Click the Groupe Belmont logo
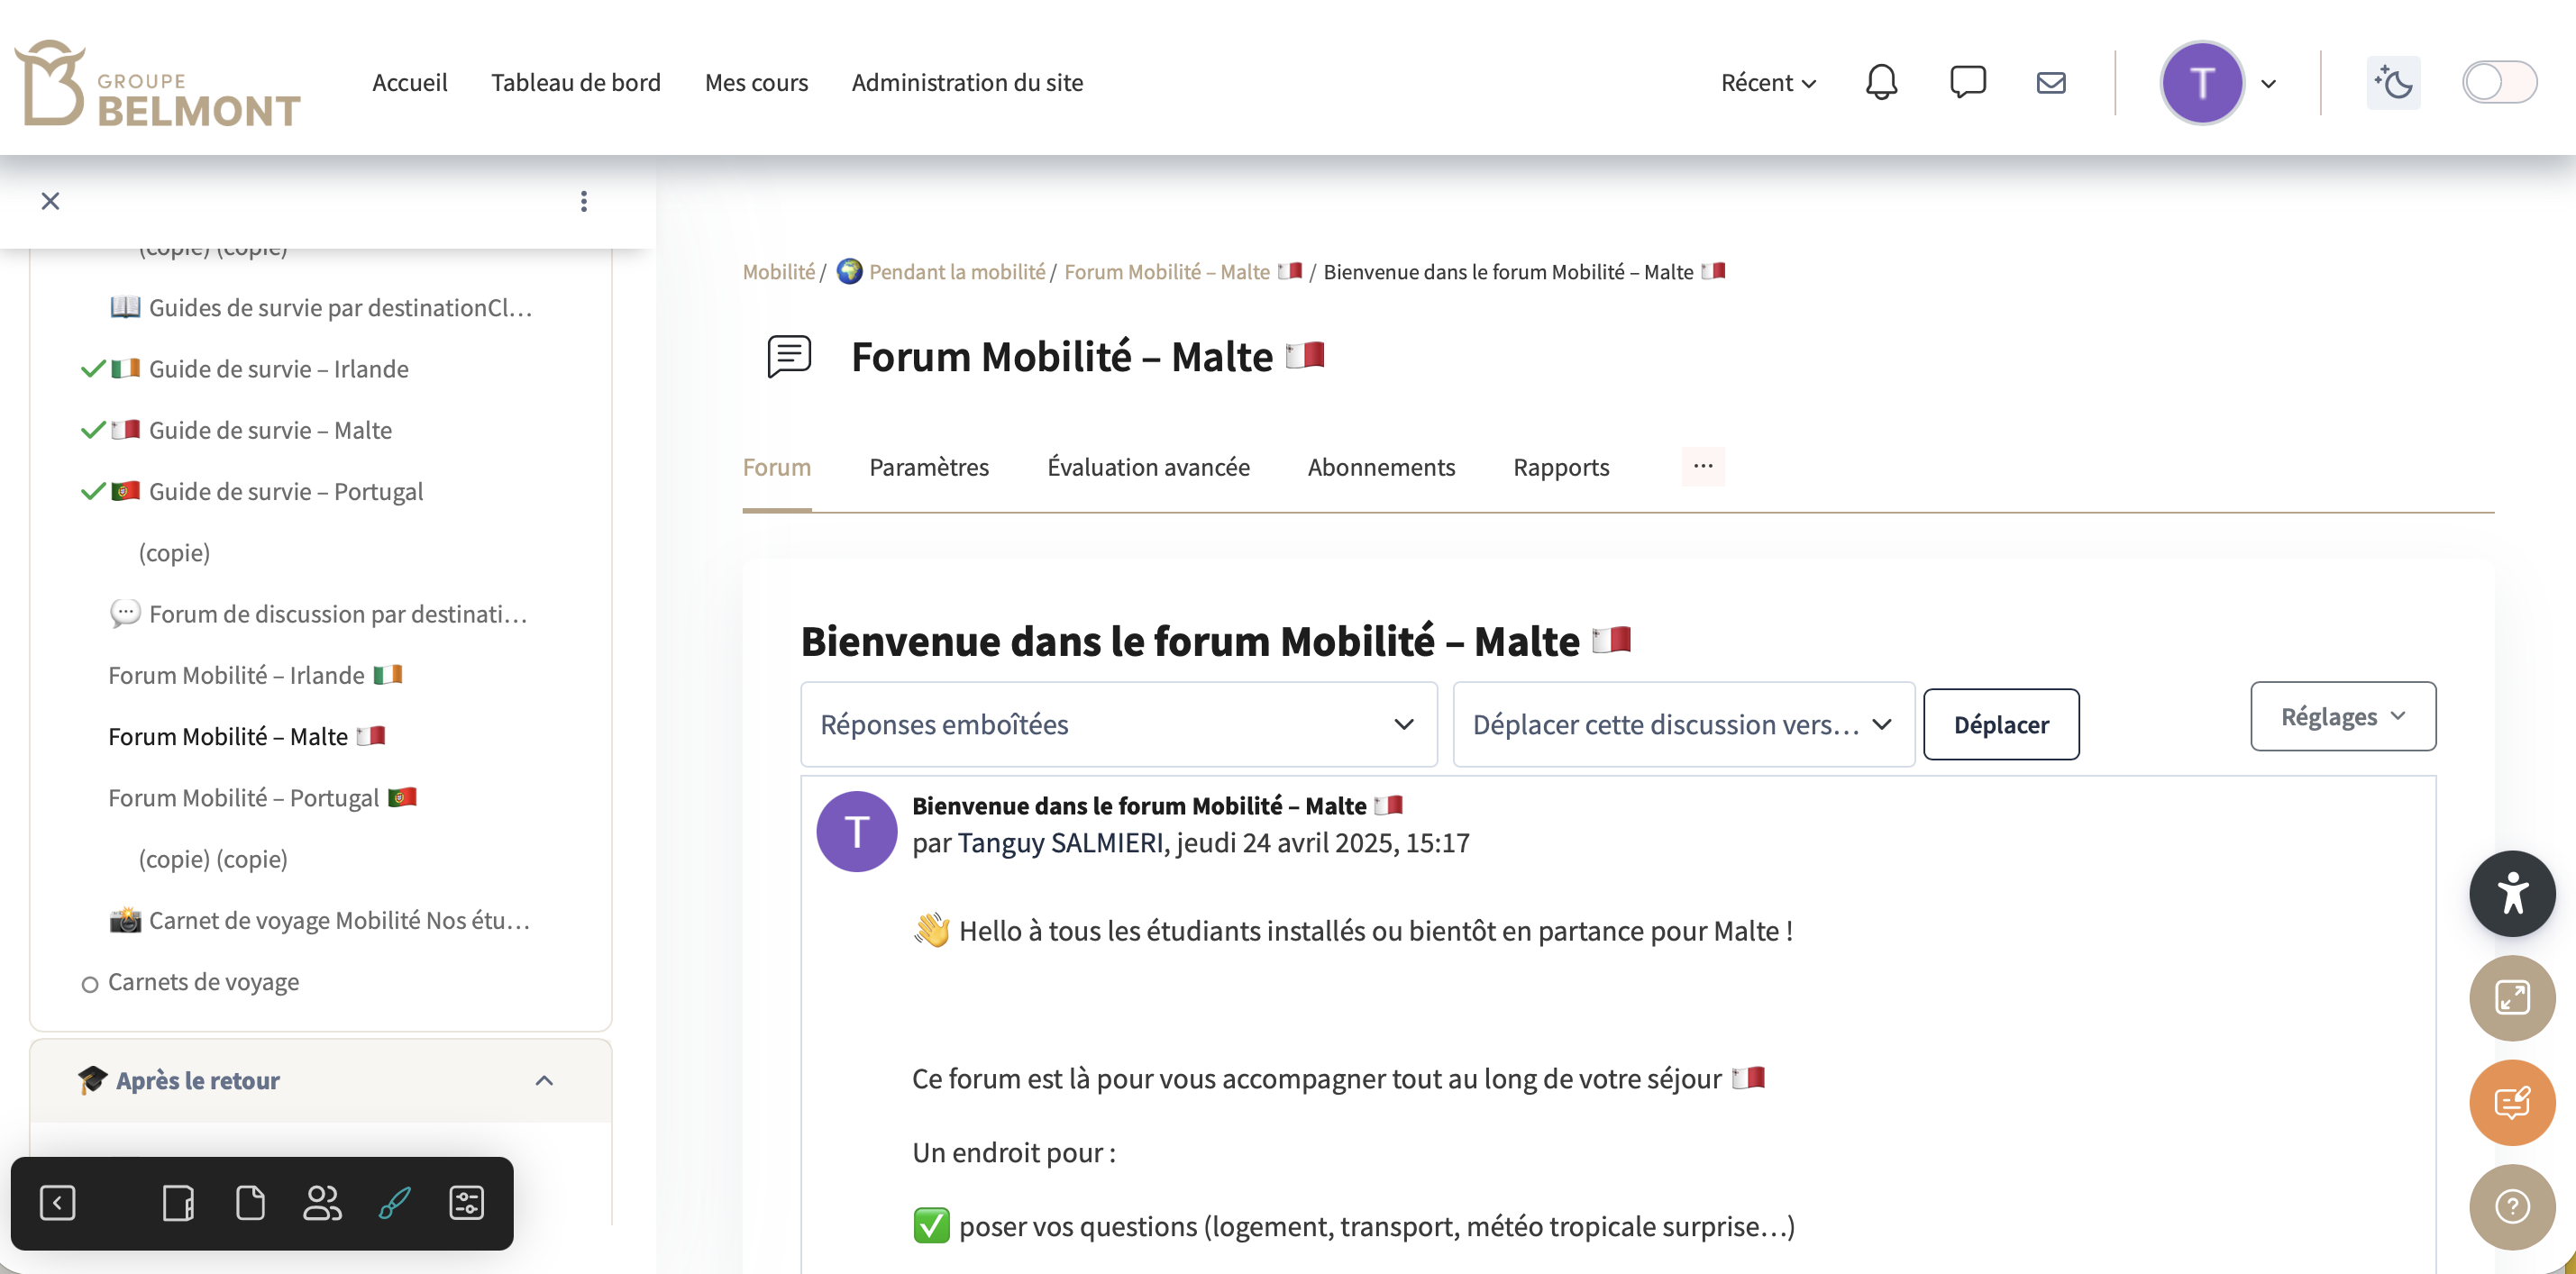This screenshot has height=1274, width=2576. tap(158, 82)
